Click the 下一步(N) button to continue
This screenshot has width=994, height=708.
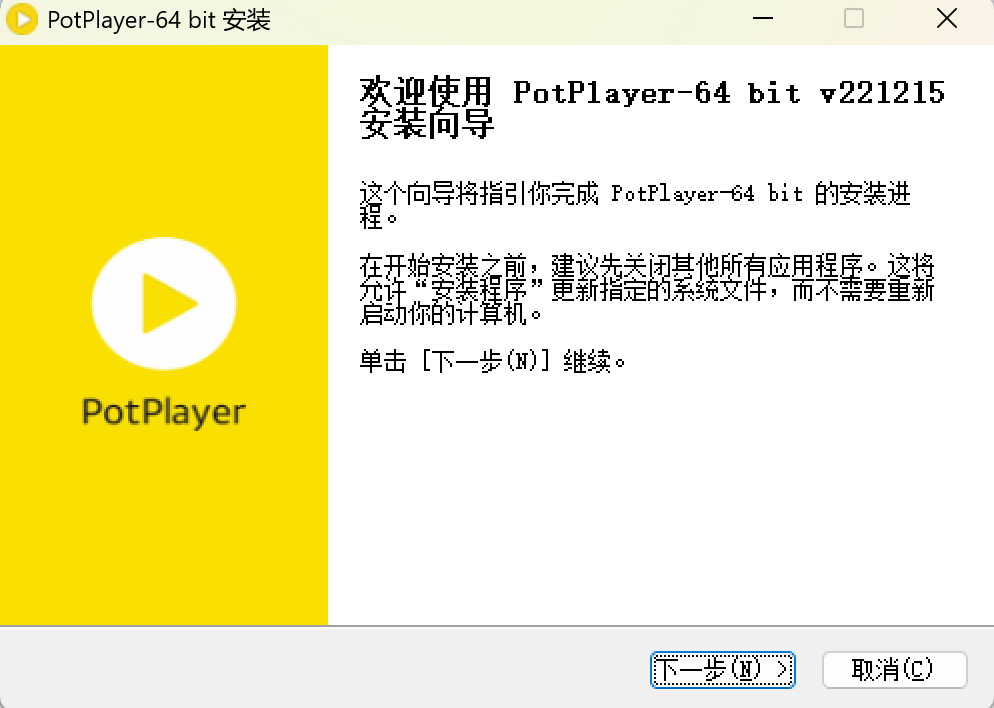point(722,670)
